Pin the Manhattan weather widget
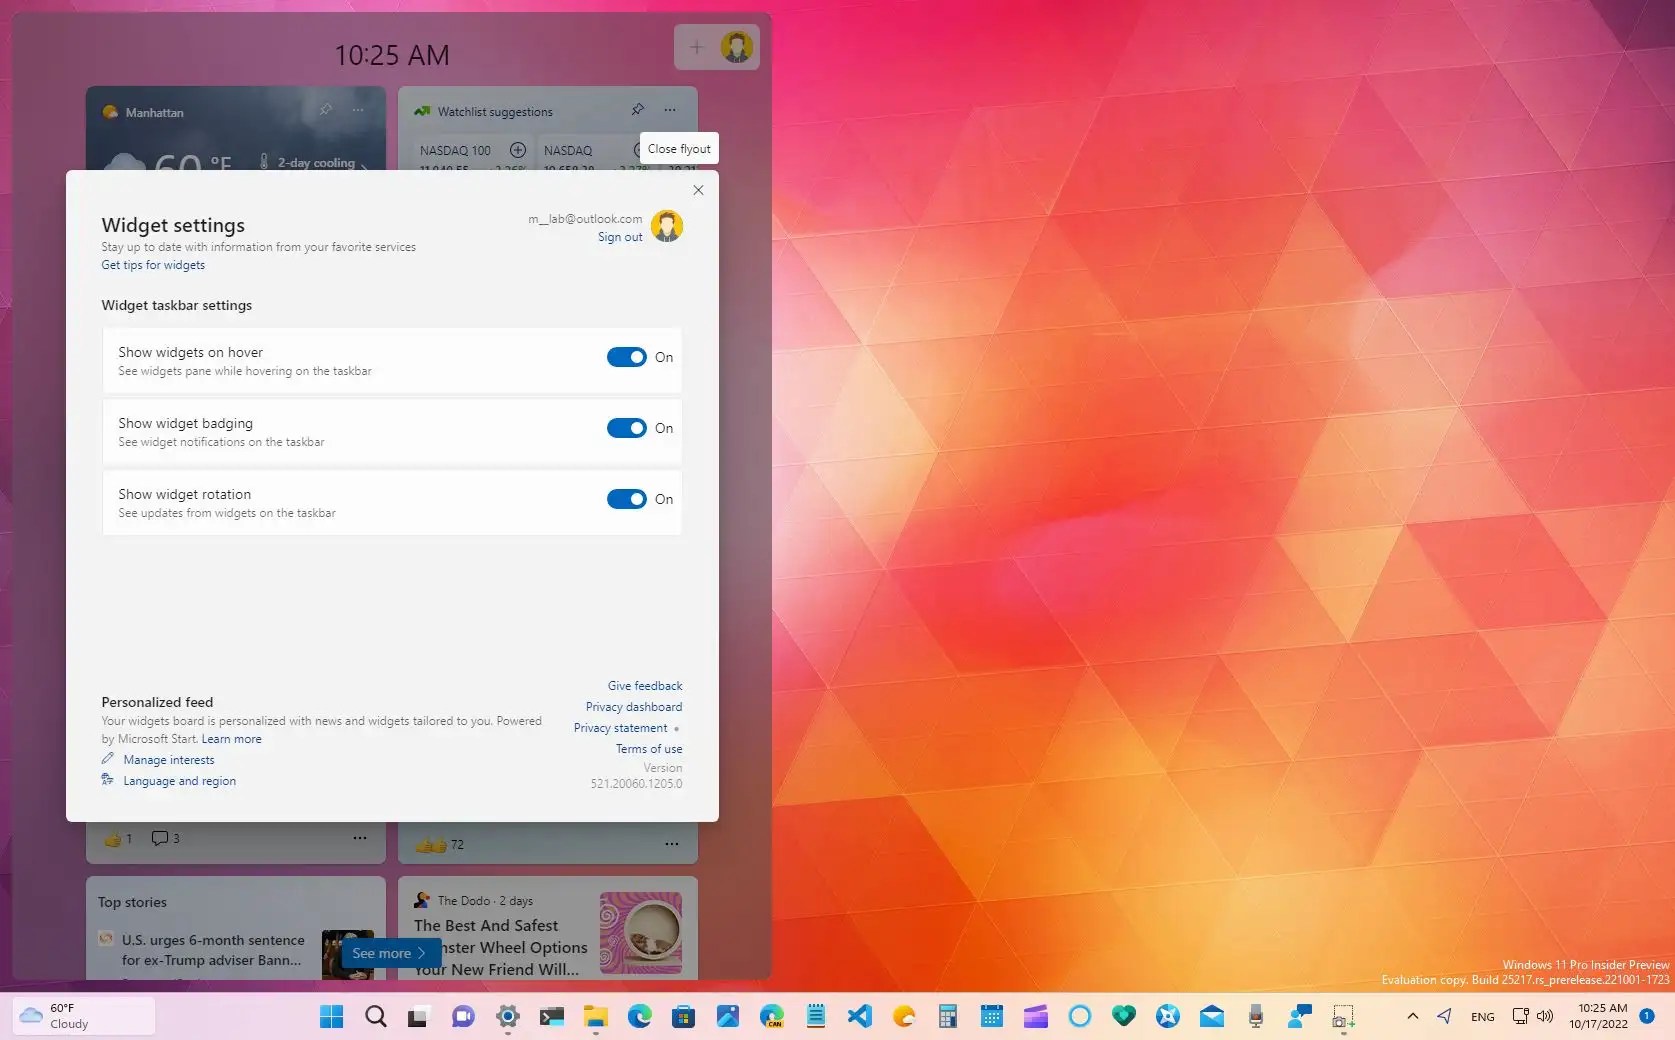Screen dimensions: 1675x1040 point(325,110)
